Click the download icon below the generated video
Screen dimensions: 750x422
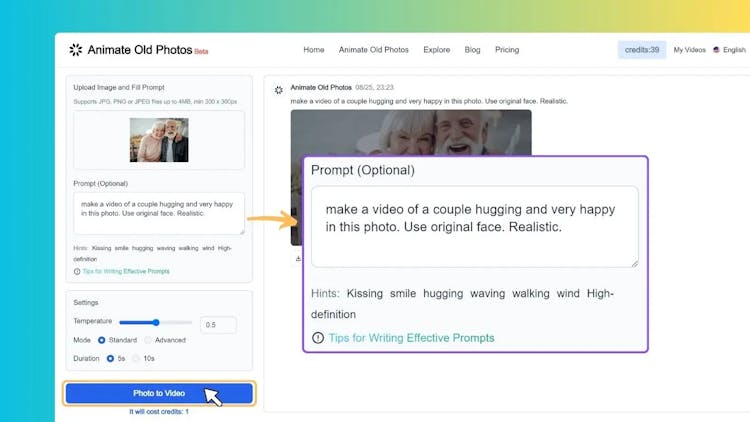[297, 258]
